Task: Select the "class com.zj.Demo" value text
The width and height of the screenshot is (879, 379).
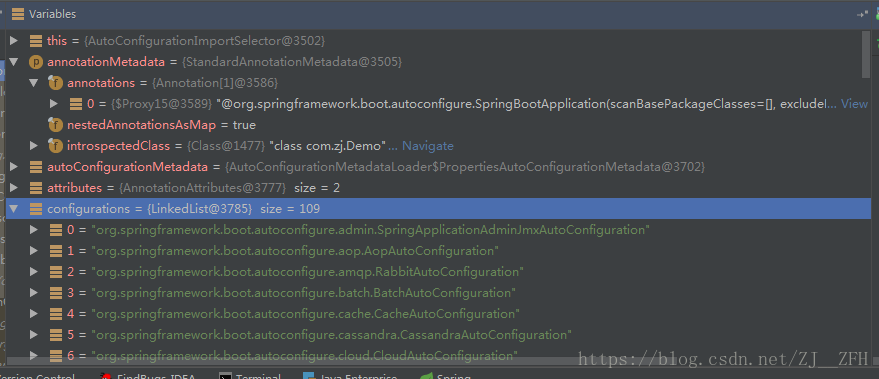Action: 328,146
